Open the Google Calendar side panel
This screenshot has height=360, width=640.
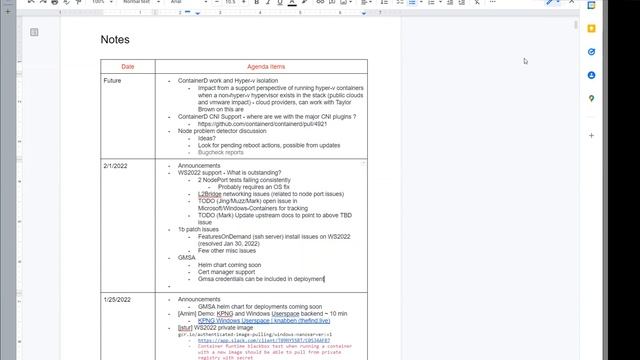(x=591, y=5)
